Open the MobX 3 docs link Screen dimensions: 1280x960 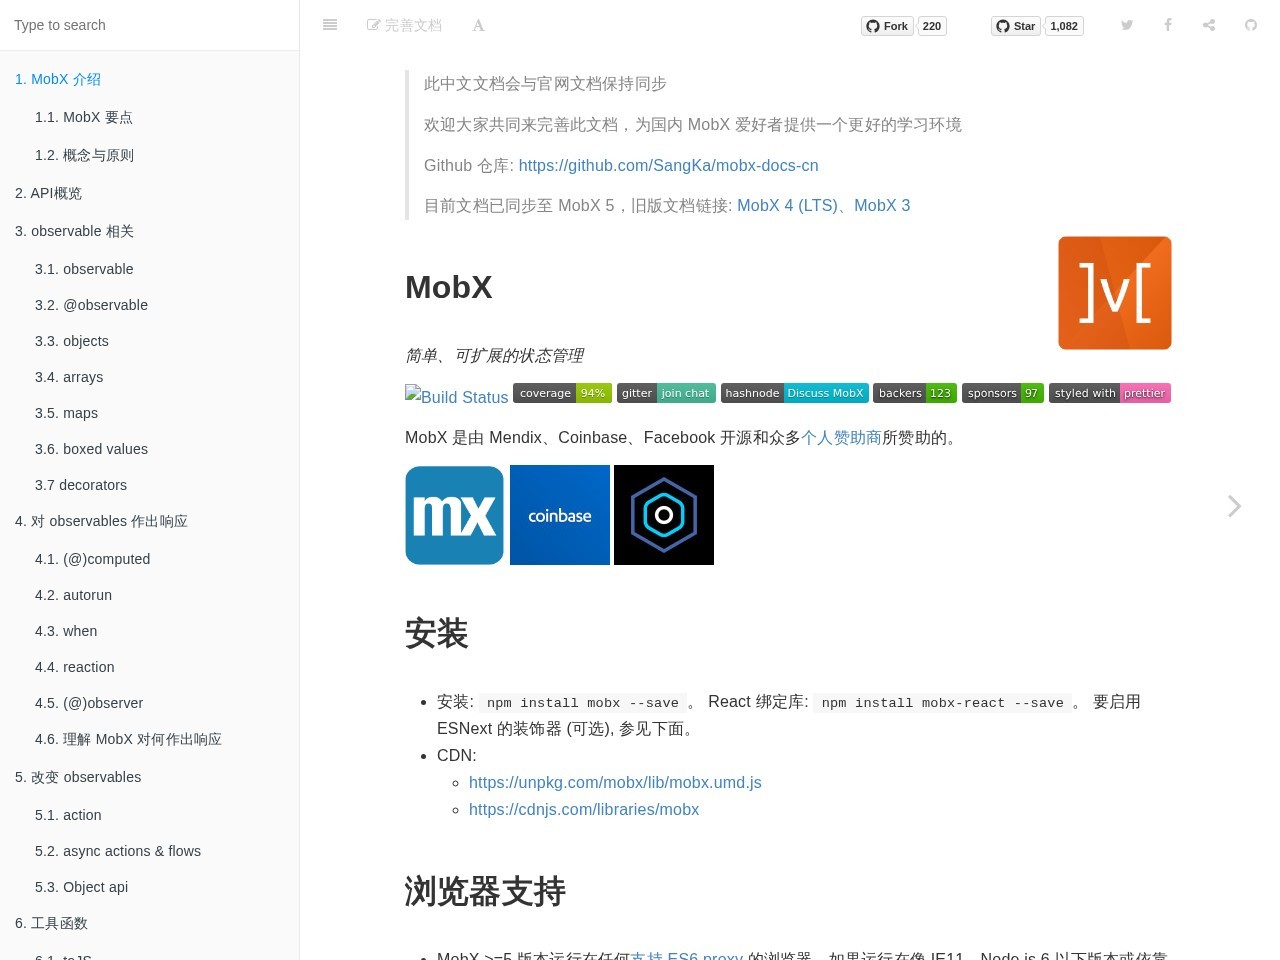point(882,205)
